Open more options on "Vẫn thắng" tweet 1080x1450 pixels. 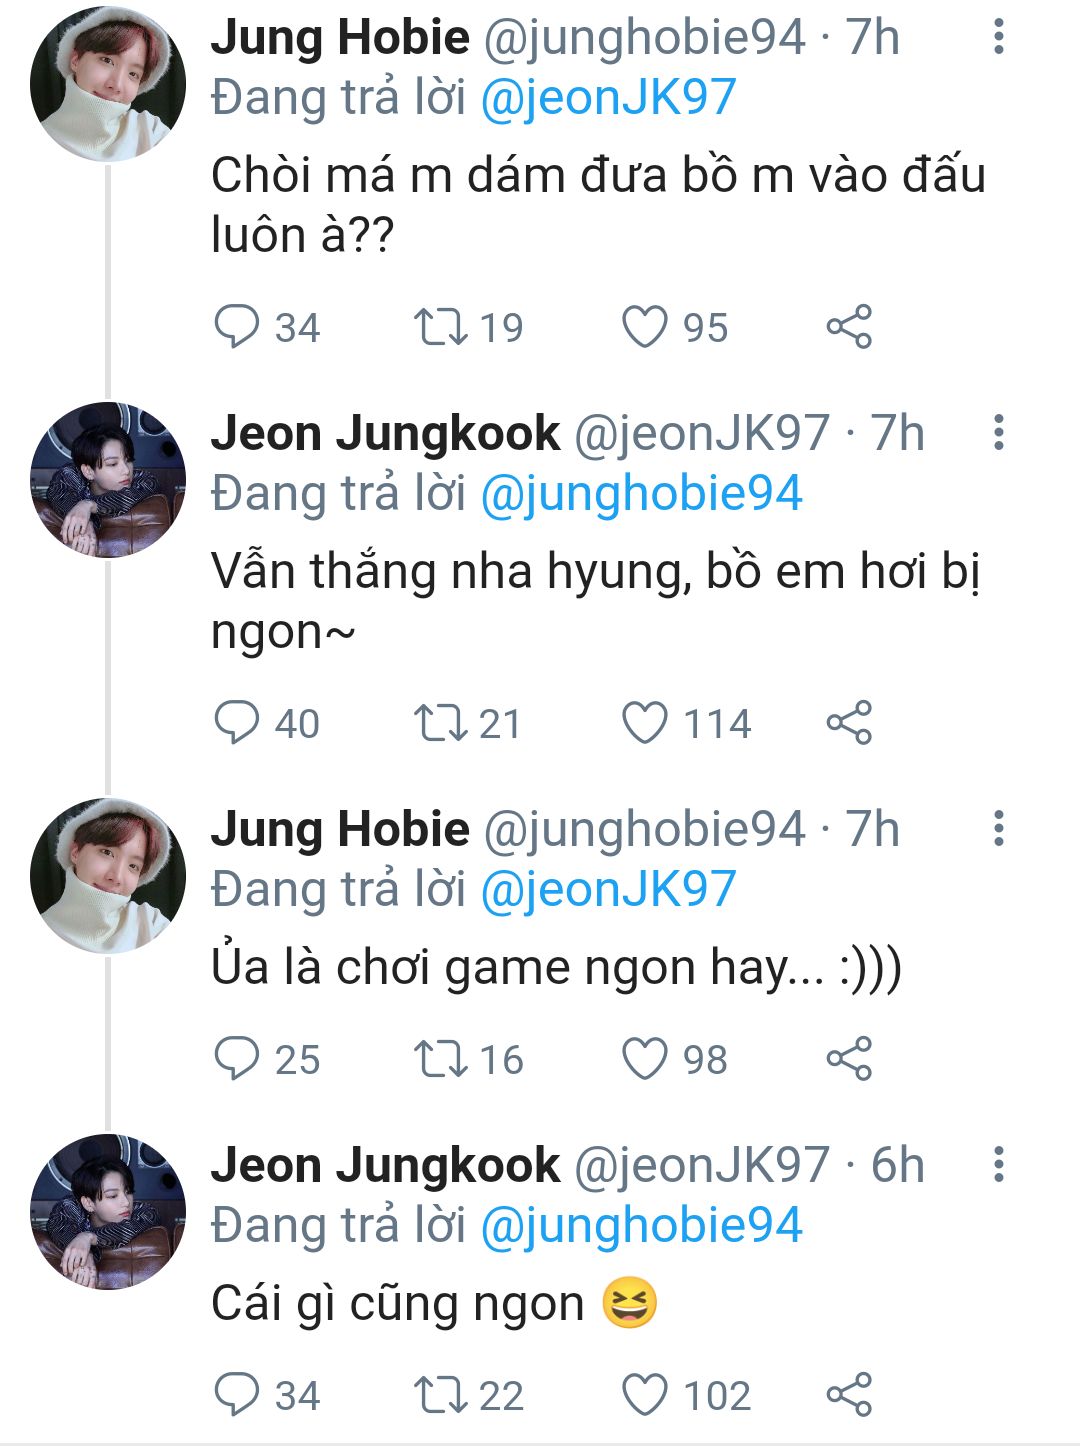pos(997,433)
